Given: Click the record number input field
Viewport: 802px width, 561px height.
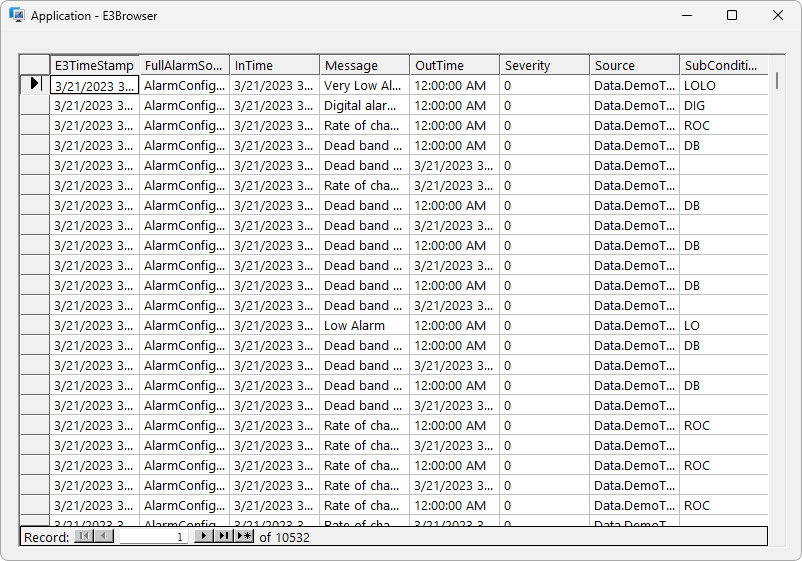Looking at the screenshot, I should pyautogui.click(x=153, y=536).
